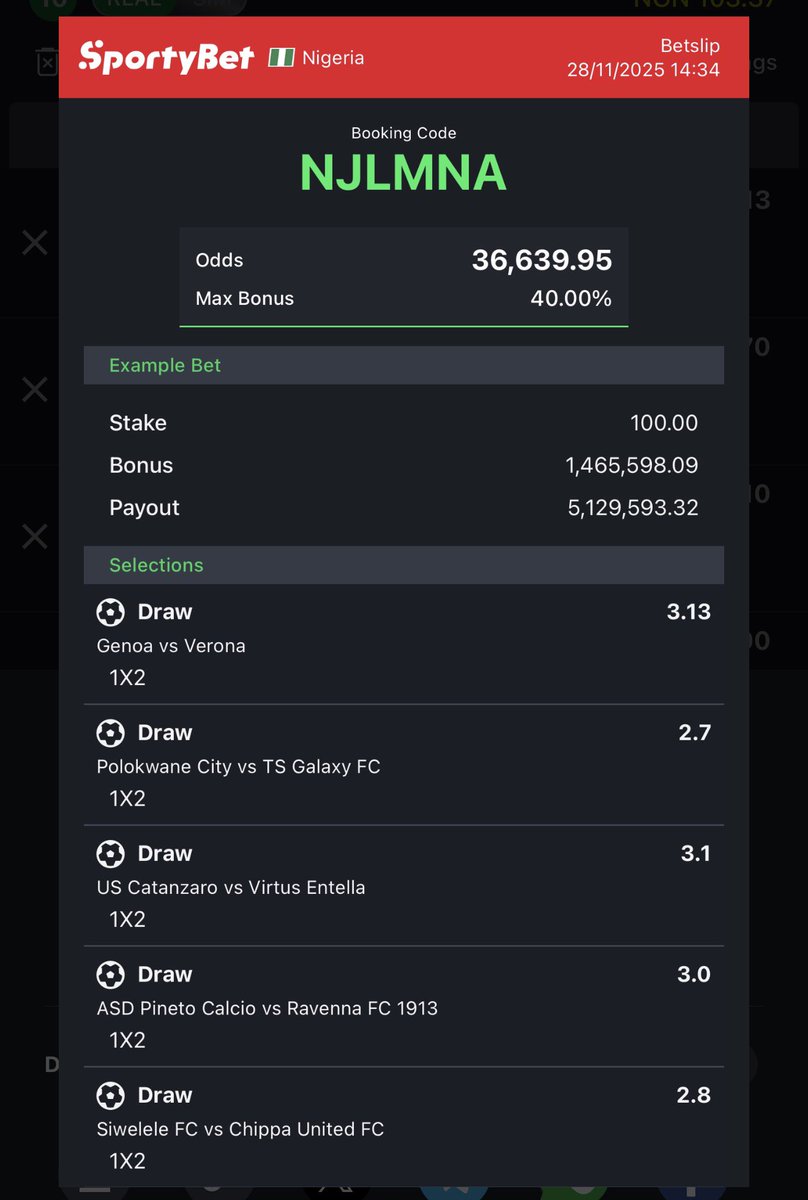The image size is (808, 1200).
Task: Click the Bonus amount 1,465,598.09
Action: [632, 465]
